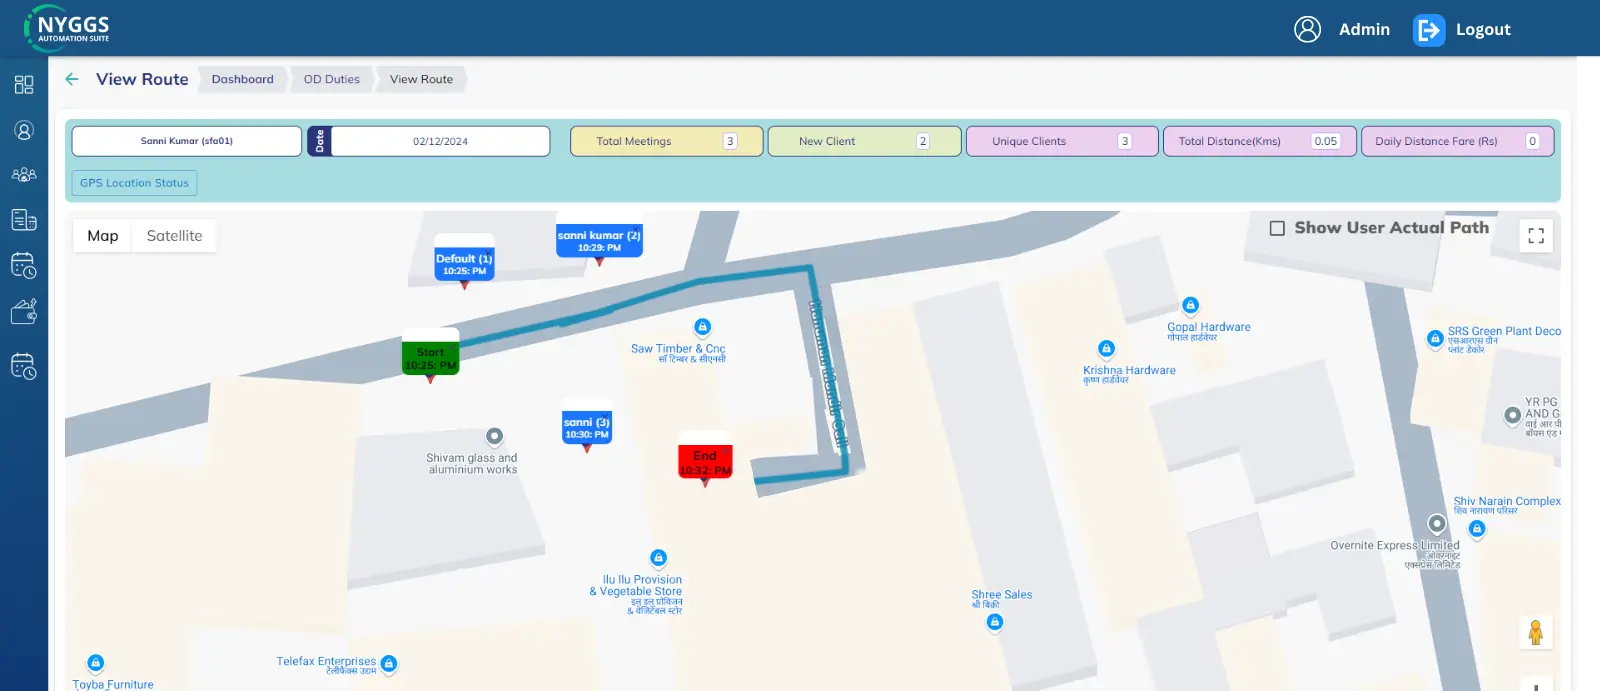The image size is (1600, 691).
Task: Click the Shiv Narain Complex pin
Action: click(1477, 529)
